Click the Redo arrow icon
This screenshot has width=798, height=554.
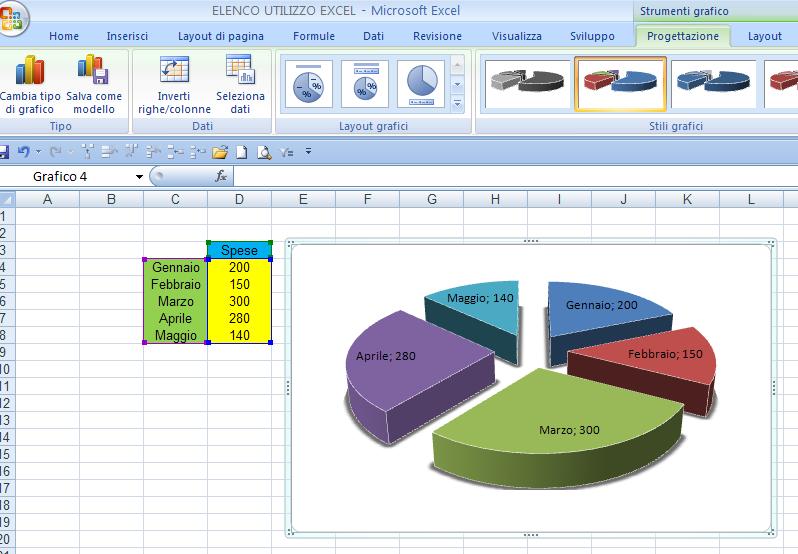(56, 152)
